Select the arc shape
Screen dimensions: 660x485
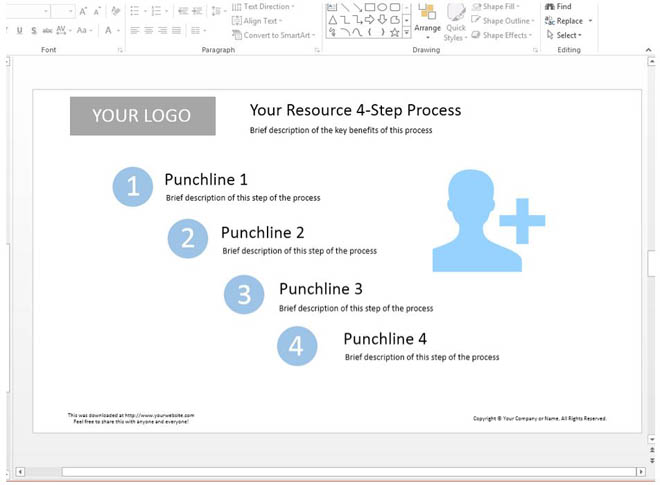pyautogui.click(x=345, y=32)
